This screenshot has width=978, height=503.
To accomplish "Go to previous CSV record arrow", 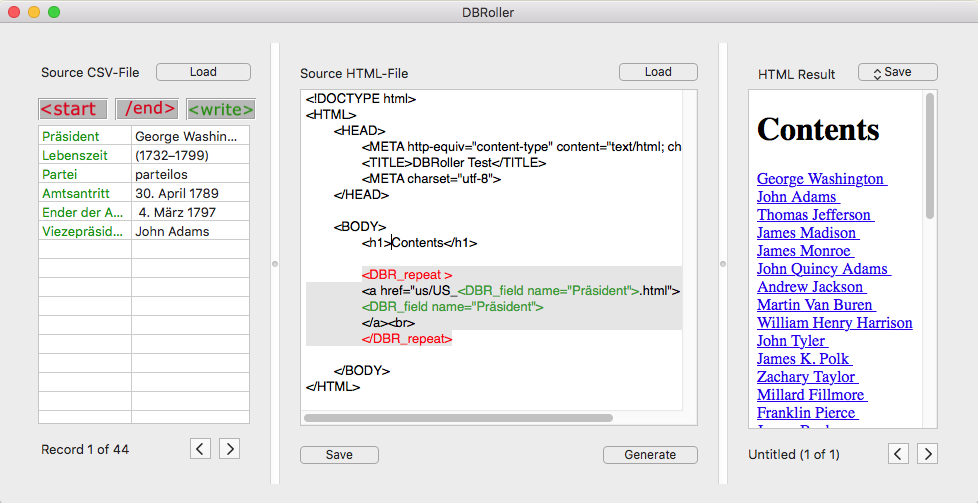I will coord(200,448).
